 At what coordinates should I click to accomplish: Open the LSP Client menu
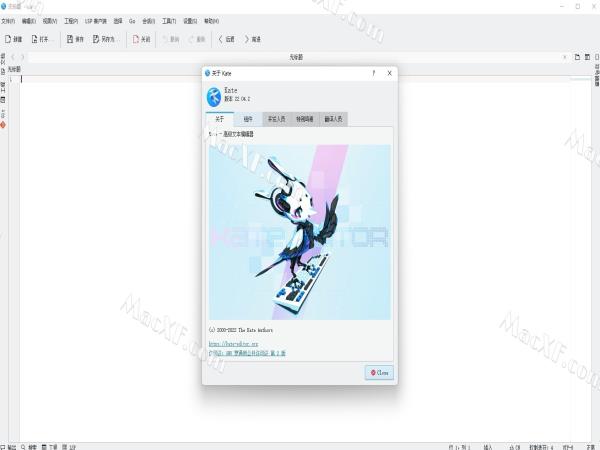[x=96, y=21]
